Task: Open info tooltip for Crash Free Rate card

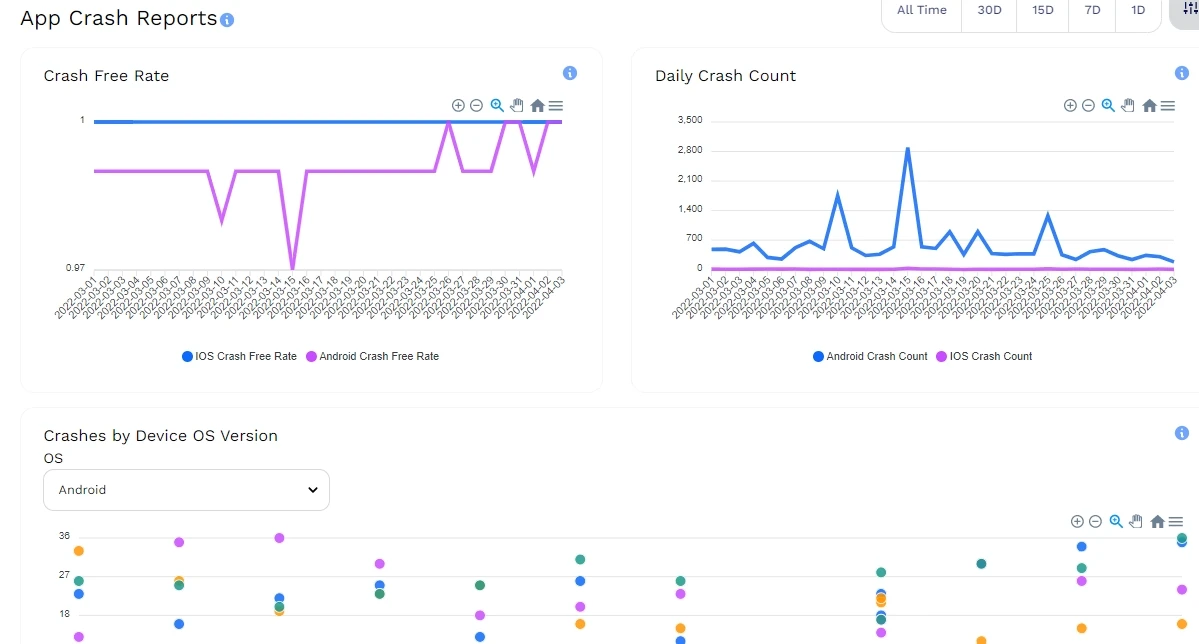Action: click(570, 73)
